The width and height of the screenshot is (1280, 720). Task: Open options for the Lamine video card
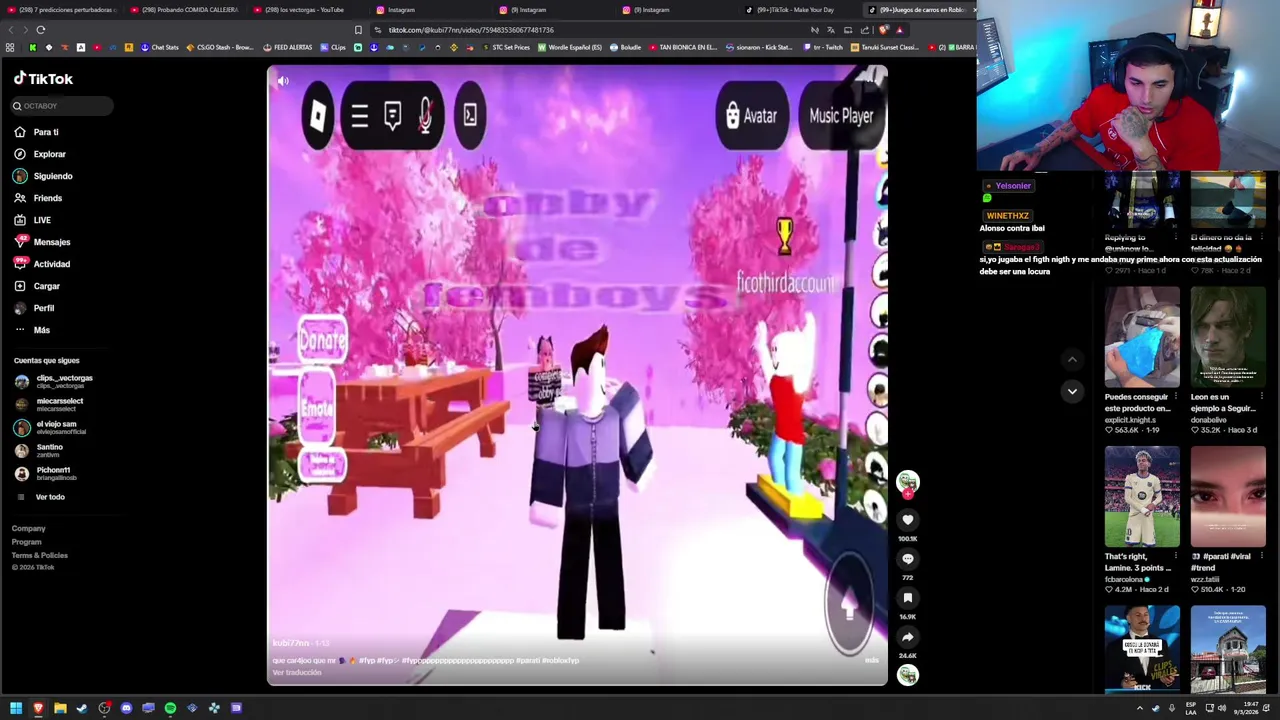(1176, 557)
